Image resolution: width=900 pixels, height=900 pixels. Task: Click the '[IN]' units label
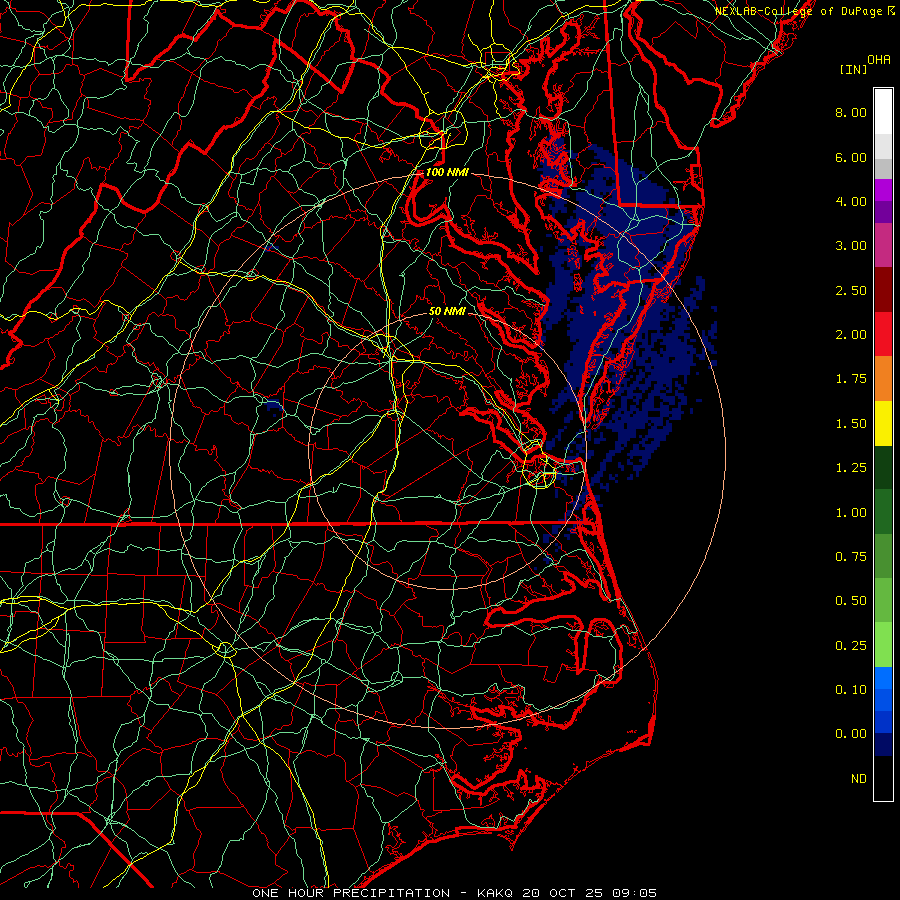tap(853, 69)
